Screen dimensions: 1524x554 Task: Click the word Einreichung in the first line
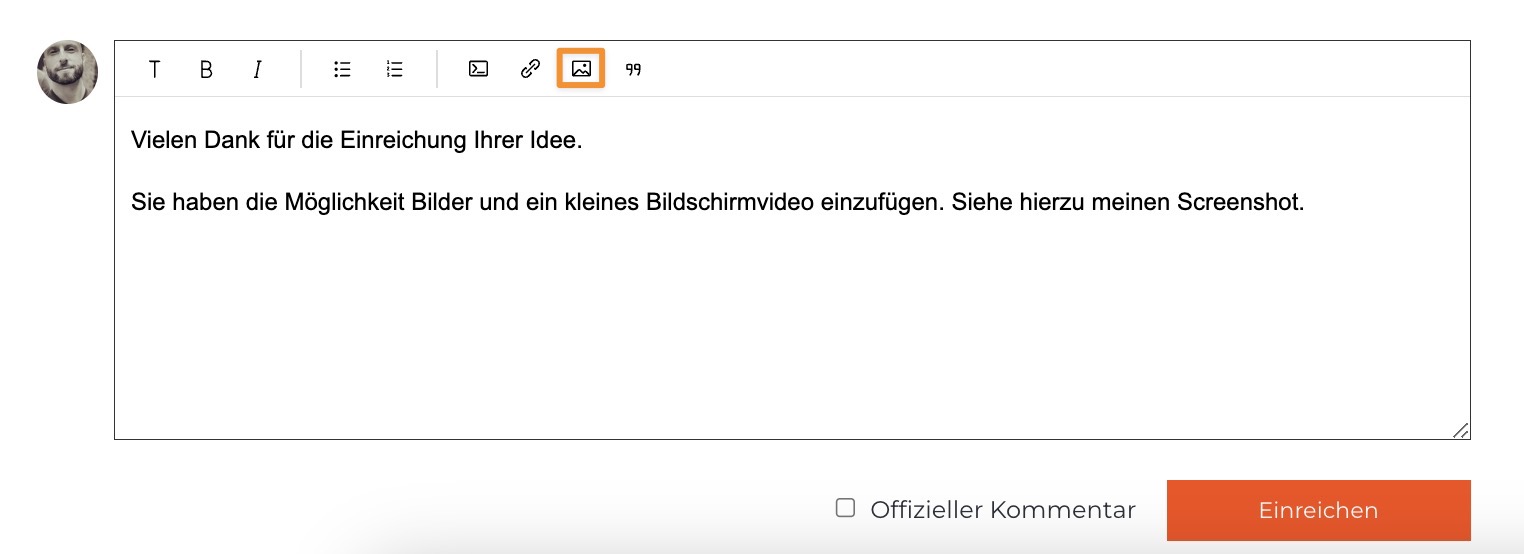point(405,140)
